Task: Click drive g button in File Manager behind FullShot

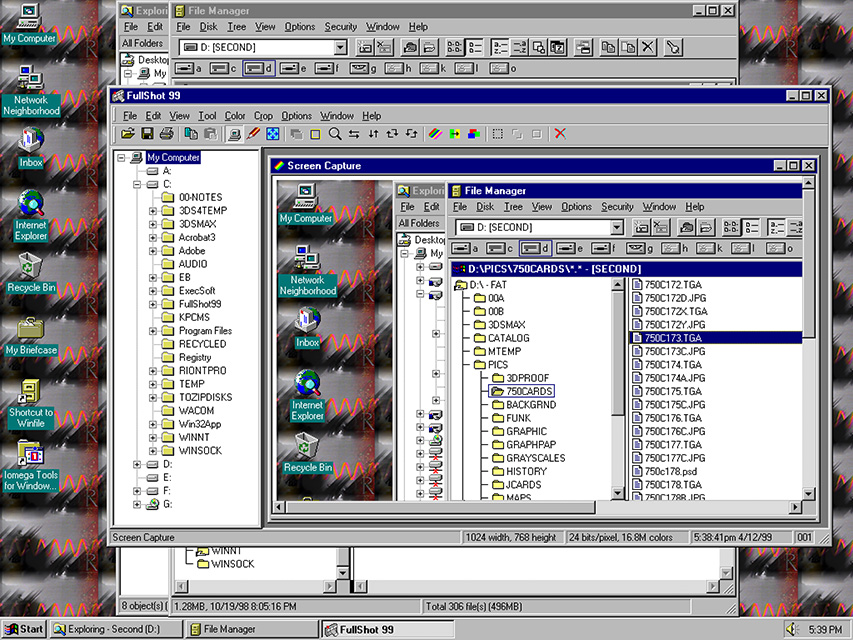Action: point(362,69)
